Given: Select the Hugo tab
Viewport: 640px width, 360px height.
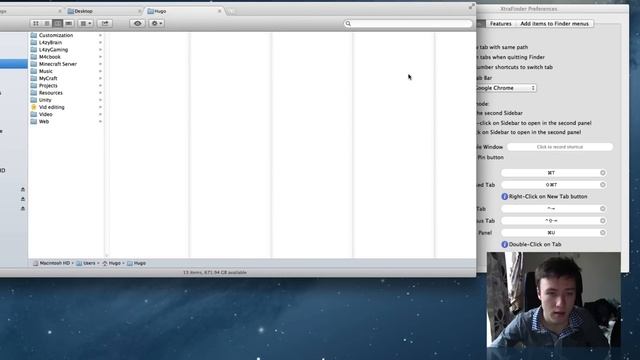Looking at the screenshot, I should tap(160, 11).
